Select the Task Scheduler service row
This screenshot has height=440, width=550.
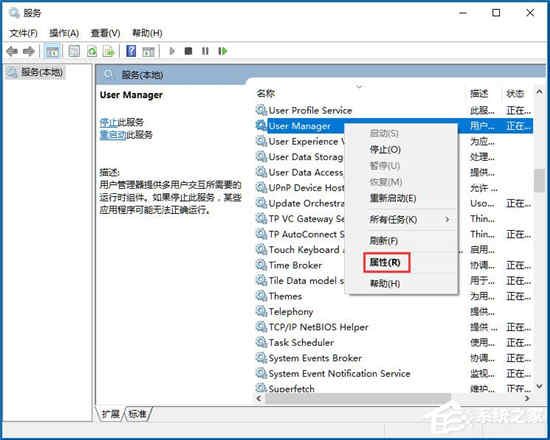[301, 342]
